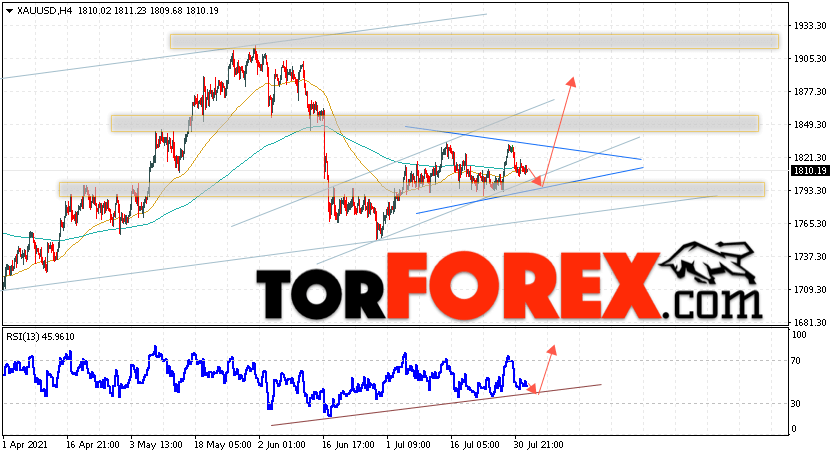This screenshot has height=456, width=834.
Task: Click the RSI level 70 axis label
Action: tap(796, 361)
